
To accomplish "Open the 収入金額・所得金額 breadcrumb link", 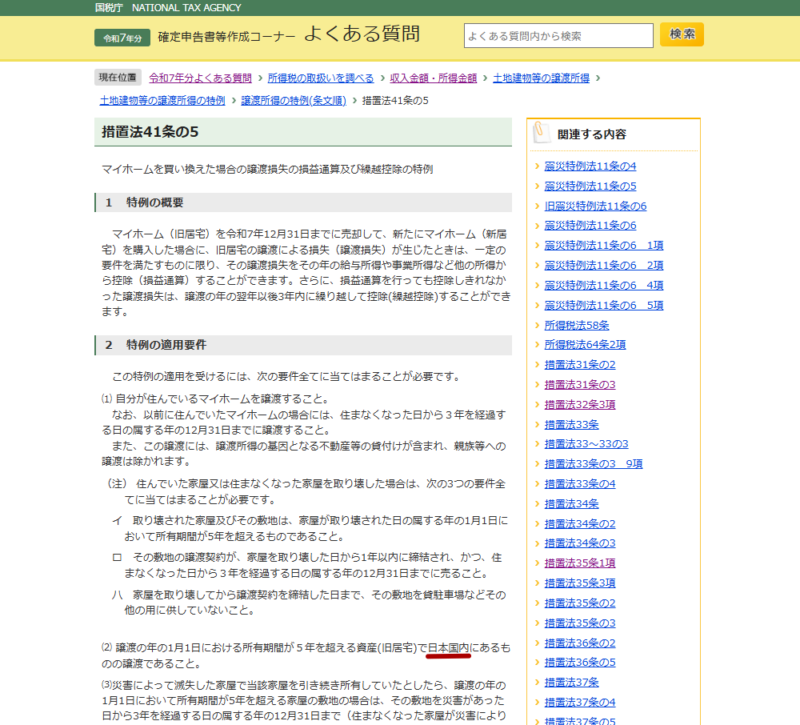I will click(x=433, y=77).
